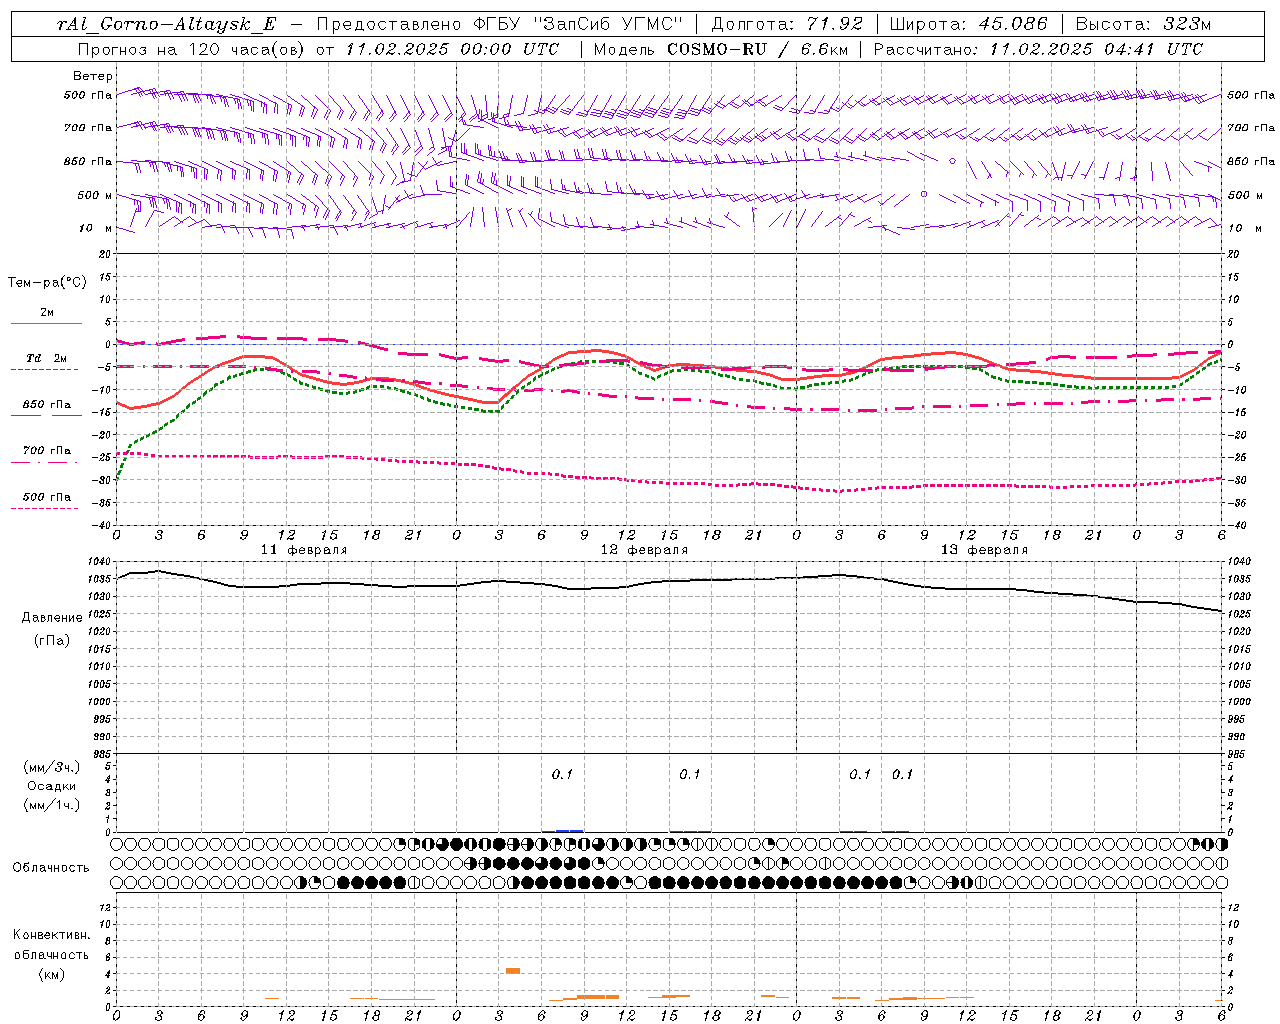Click the Прогноз на 120 часа(ов) text
The image size is (1280, 1024).
pos(191,49)
